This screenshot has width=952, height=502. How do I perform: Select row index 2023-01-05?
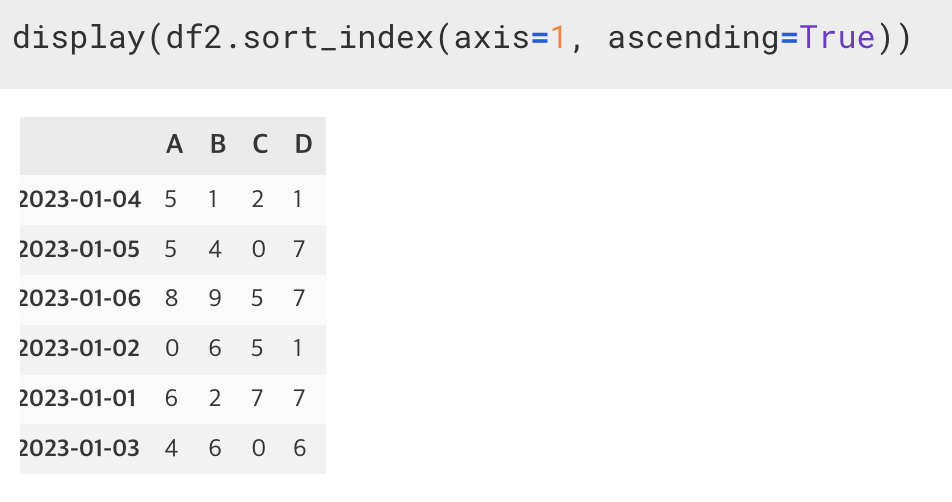[80, 249]
